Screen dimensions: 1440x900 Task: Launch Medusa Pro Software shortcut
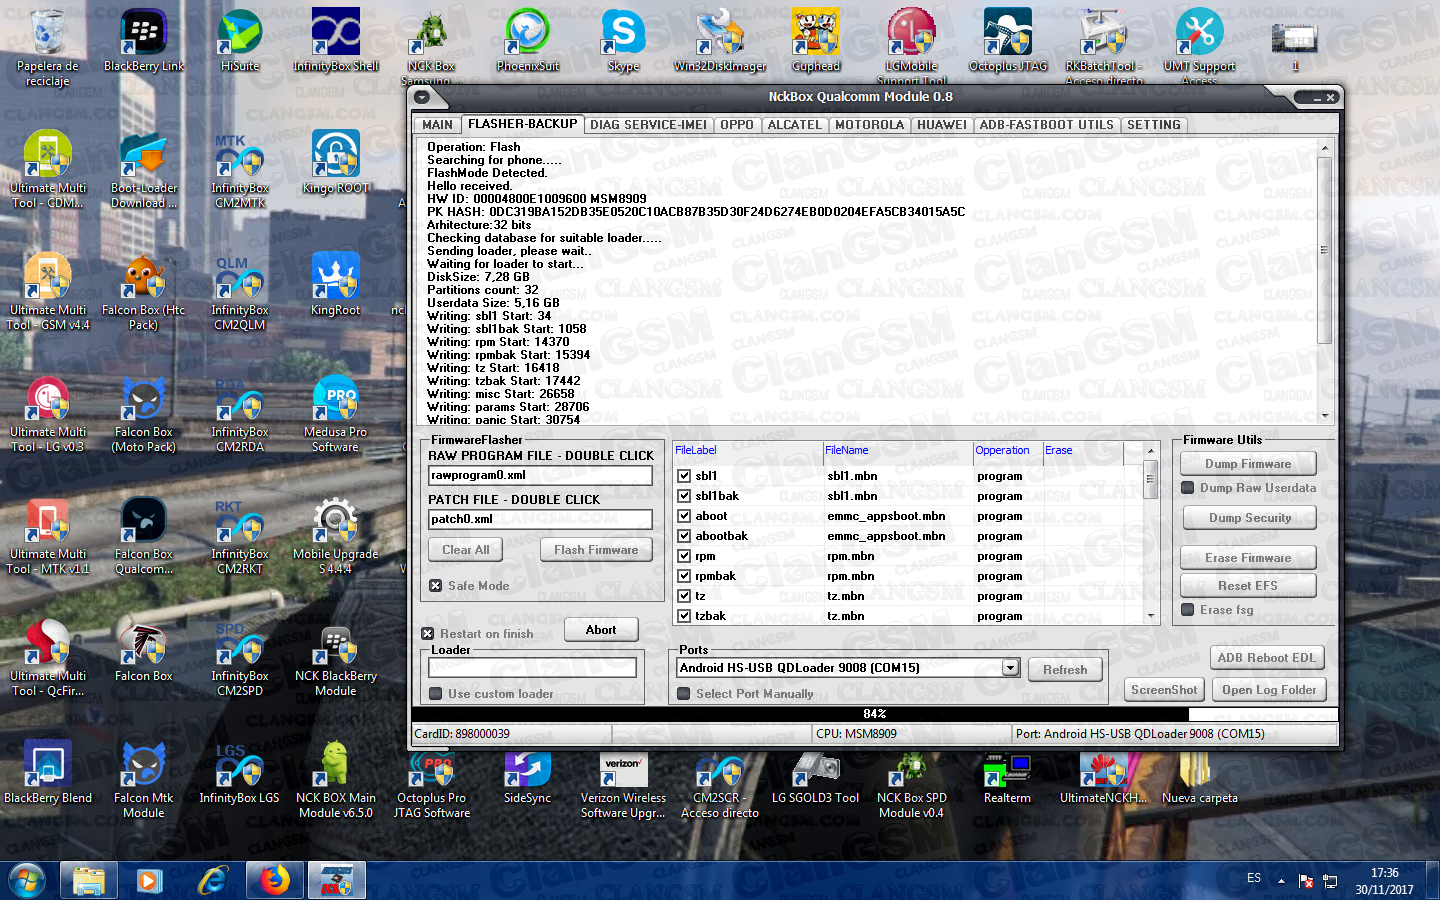(336, 415)
